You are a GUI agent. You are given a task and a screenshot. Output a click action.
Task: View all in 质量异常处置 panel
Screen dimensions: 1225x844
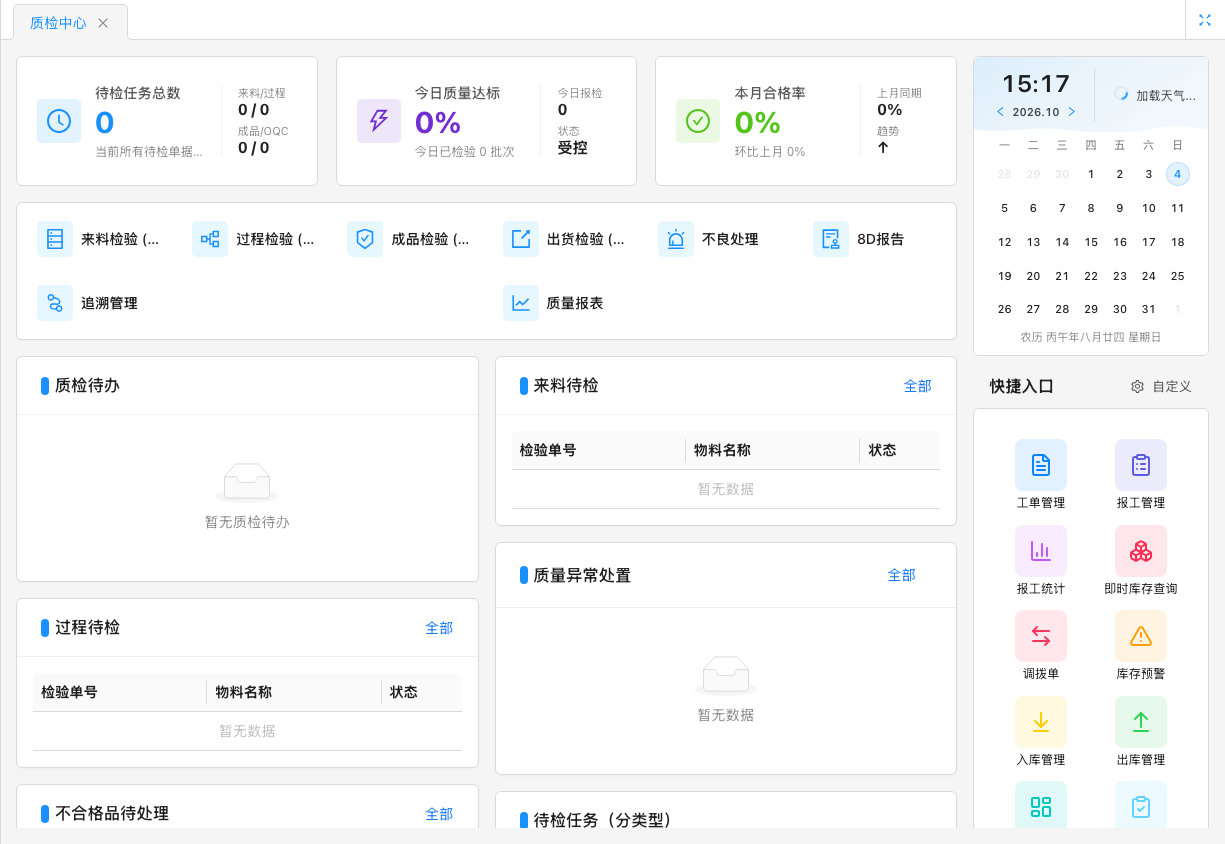click(901, 575)
